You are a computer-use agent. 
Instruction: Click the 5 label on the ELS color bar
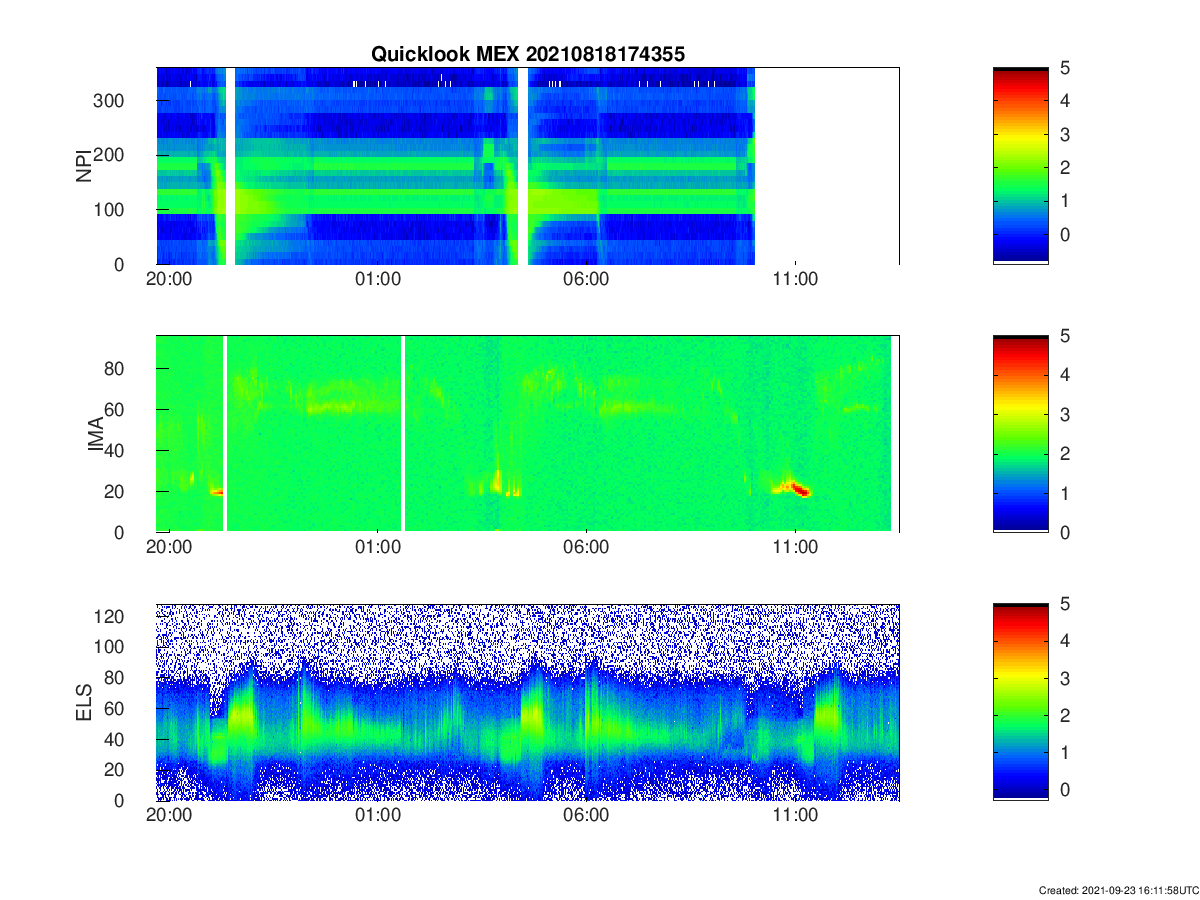[1065, 604]
